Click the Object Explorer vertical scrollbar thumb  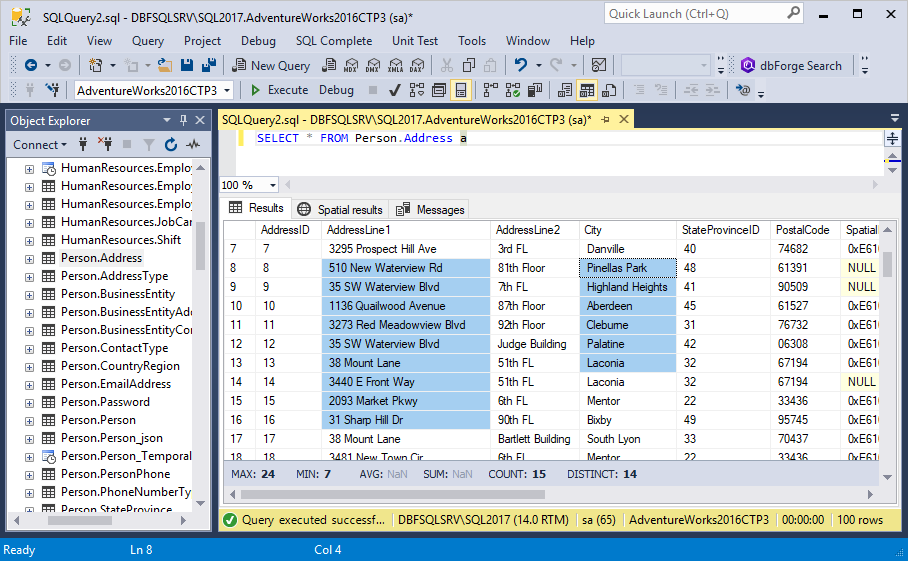[200, 245]
